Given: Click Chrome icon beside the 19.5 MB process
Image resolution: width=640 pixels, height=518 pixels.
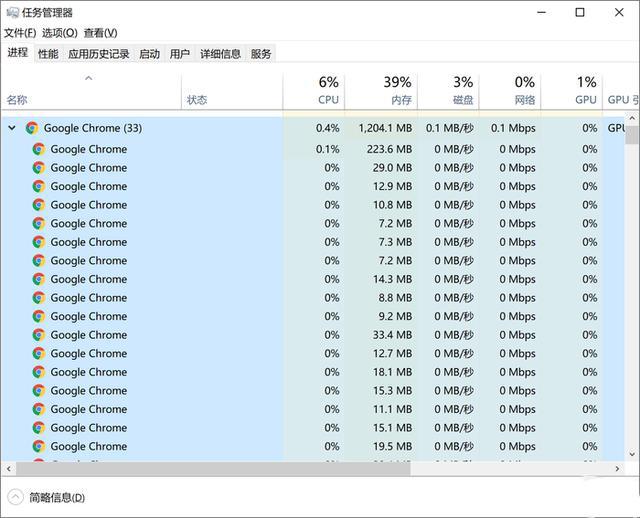Looking at the screenshot, I should 39,446.
